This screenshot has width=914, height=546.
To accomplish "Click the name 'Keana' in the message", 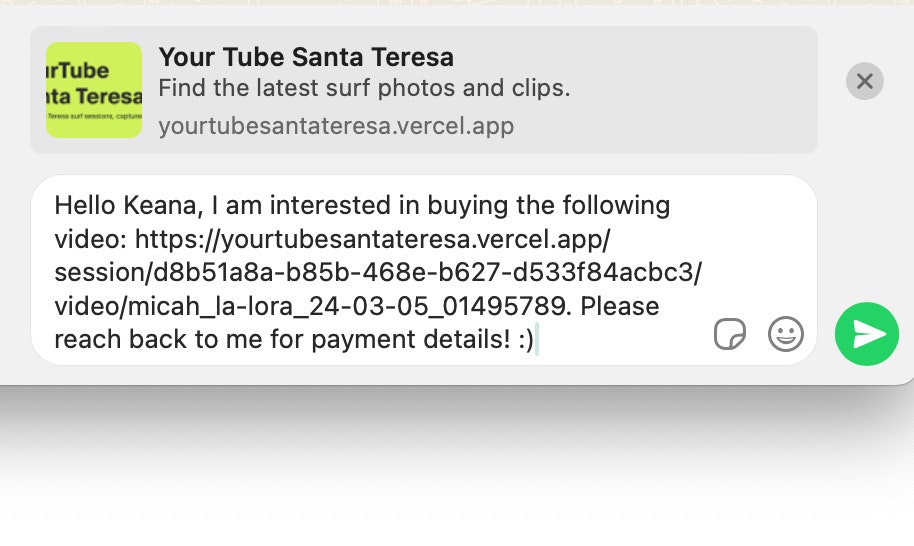I will click(163, 205).
